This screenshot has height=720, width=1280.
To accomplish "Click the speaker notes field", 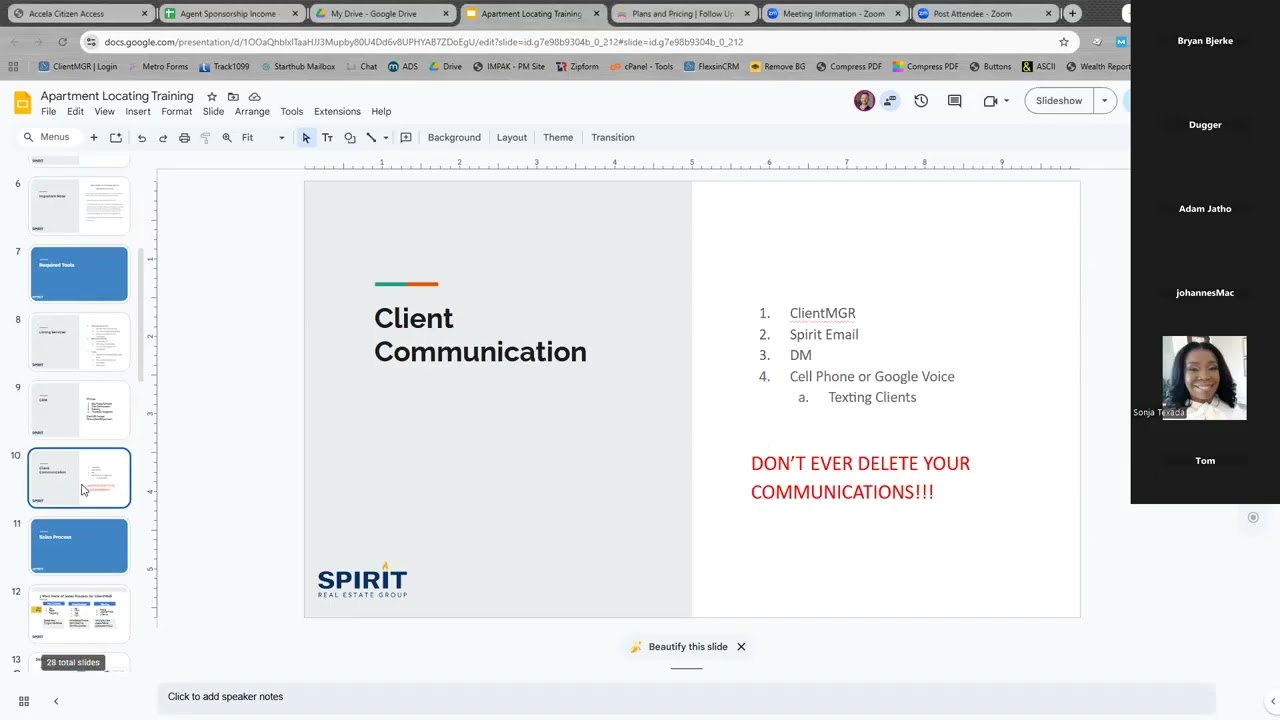I will pos(686,697).
